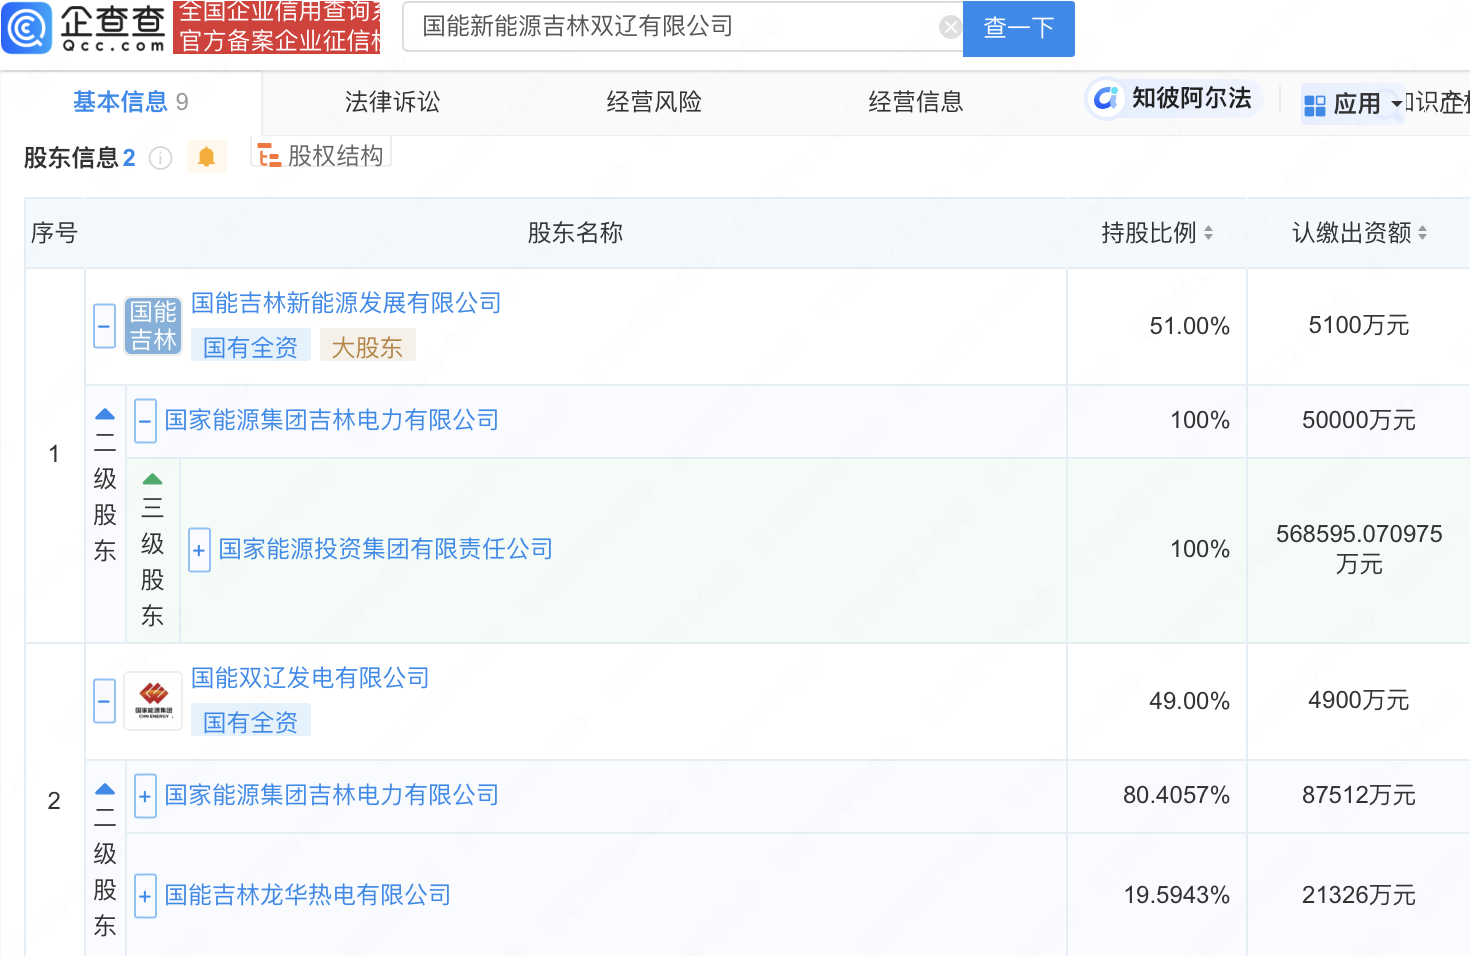
Task: Click the shareholder alert bell icon
Action: (206, 157)
